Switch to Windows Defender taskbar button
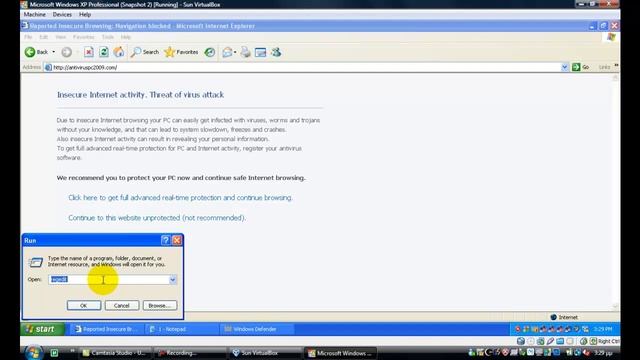The width and height of the screenshot is (640, 360). point(257,329)
